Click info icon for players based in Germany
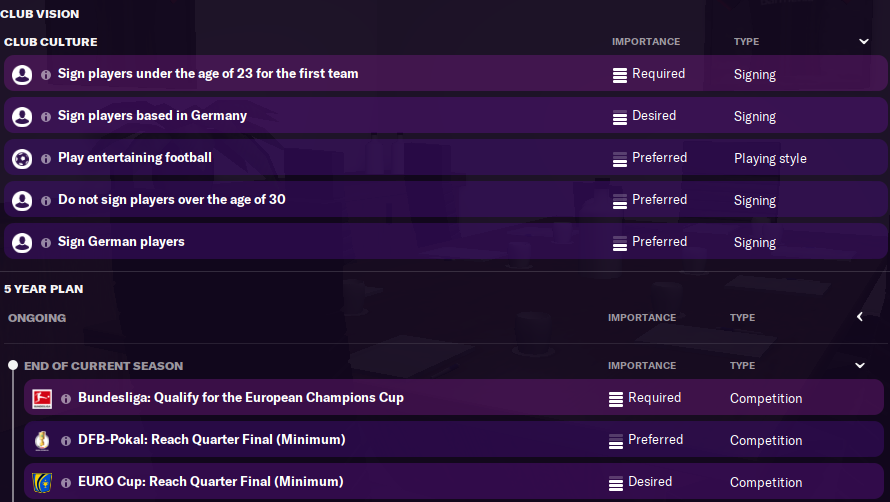 pyautogui.click(x=46, y=116)
